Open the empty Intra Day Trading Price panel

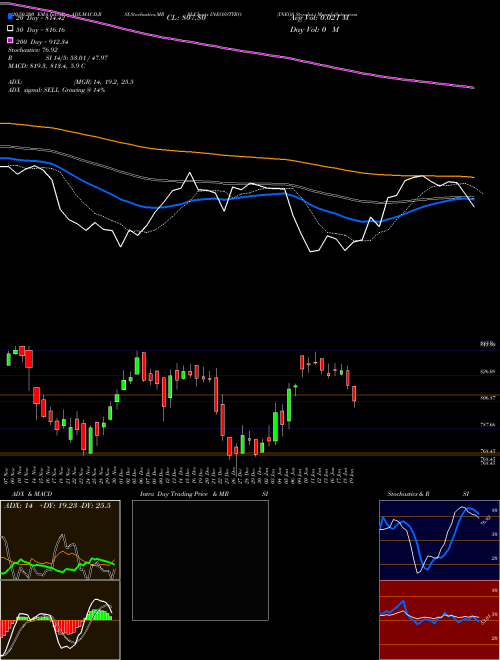[200, 560]
